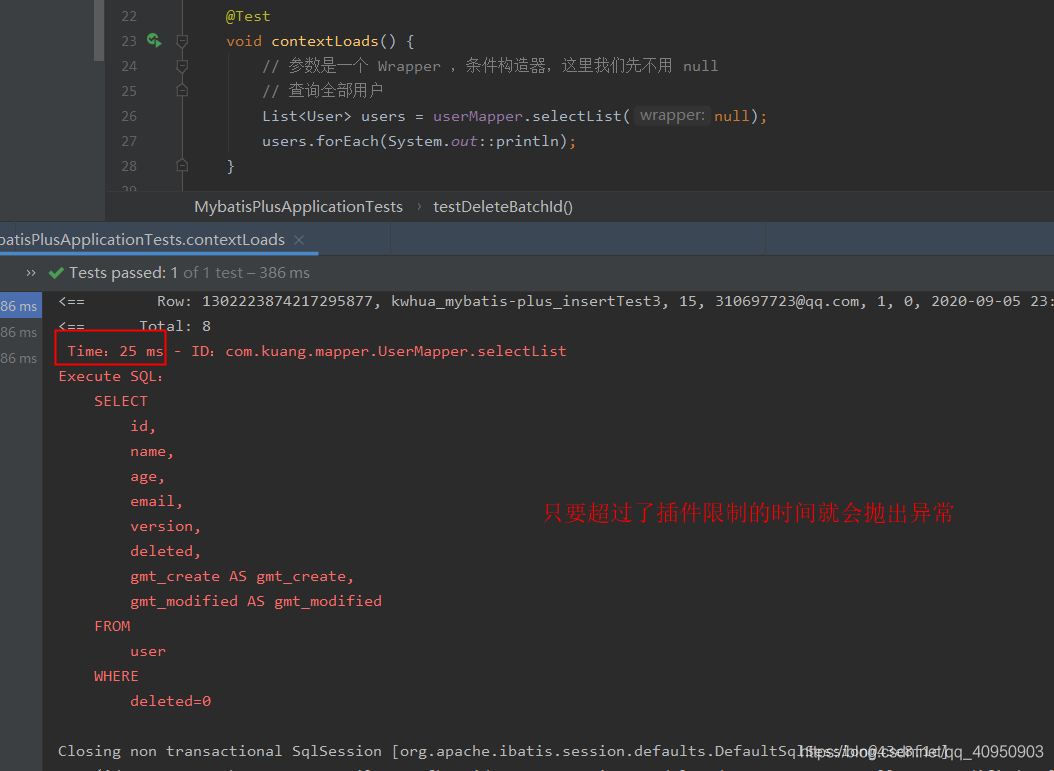Click the selectList method call
Image resolution: width=1054 pixels, height=771 pixels.
tap(577, 116)
